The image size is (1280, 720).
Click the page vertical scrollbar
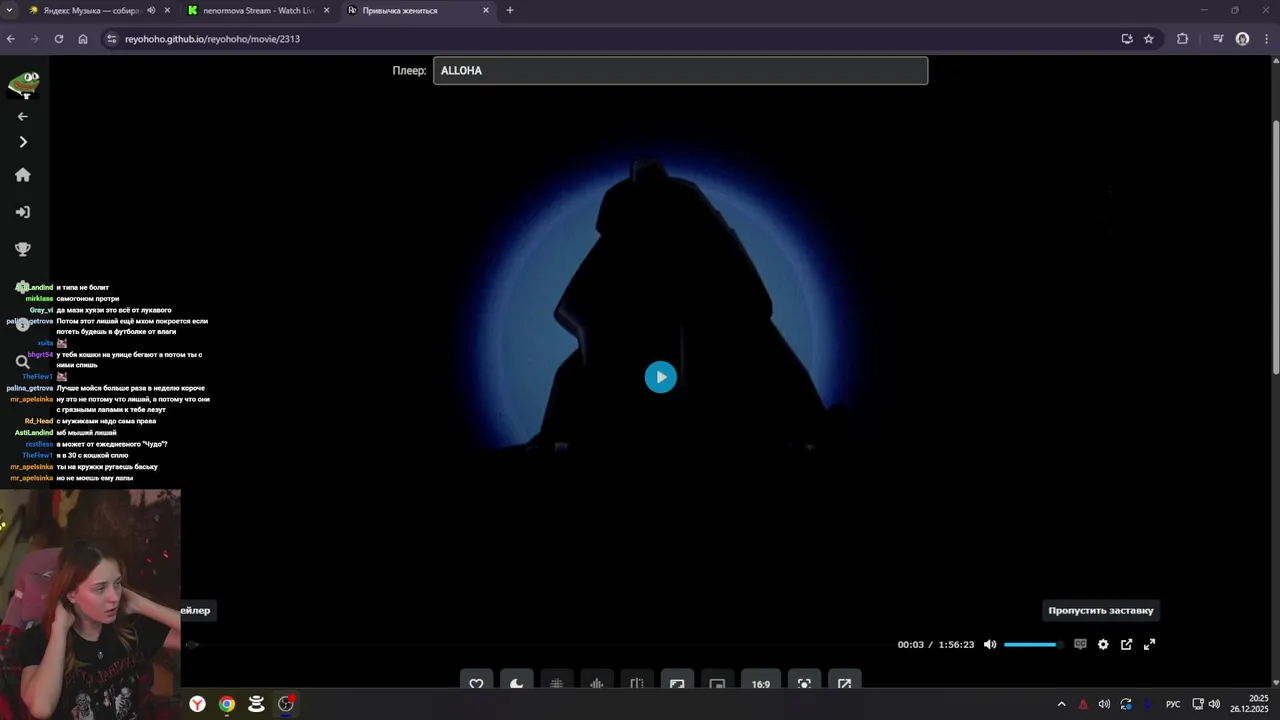1275,250
